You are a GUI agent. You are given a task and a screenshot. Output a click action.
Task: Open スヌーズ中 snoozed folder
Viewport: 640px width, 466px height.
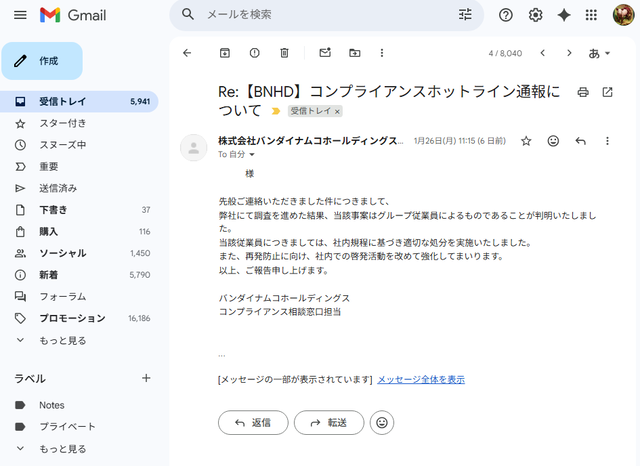[79, 145]
